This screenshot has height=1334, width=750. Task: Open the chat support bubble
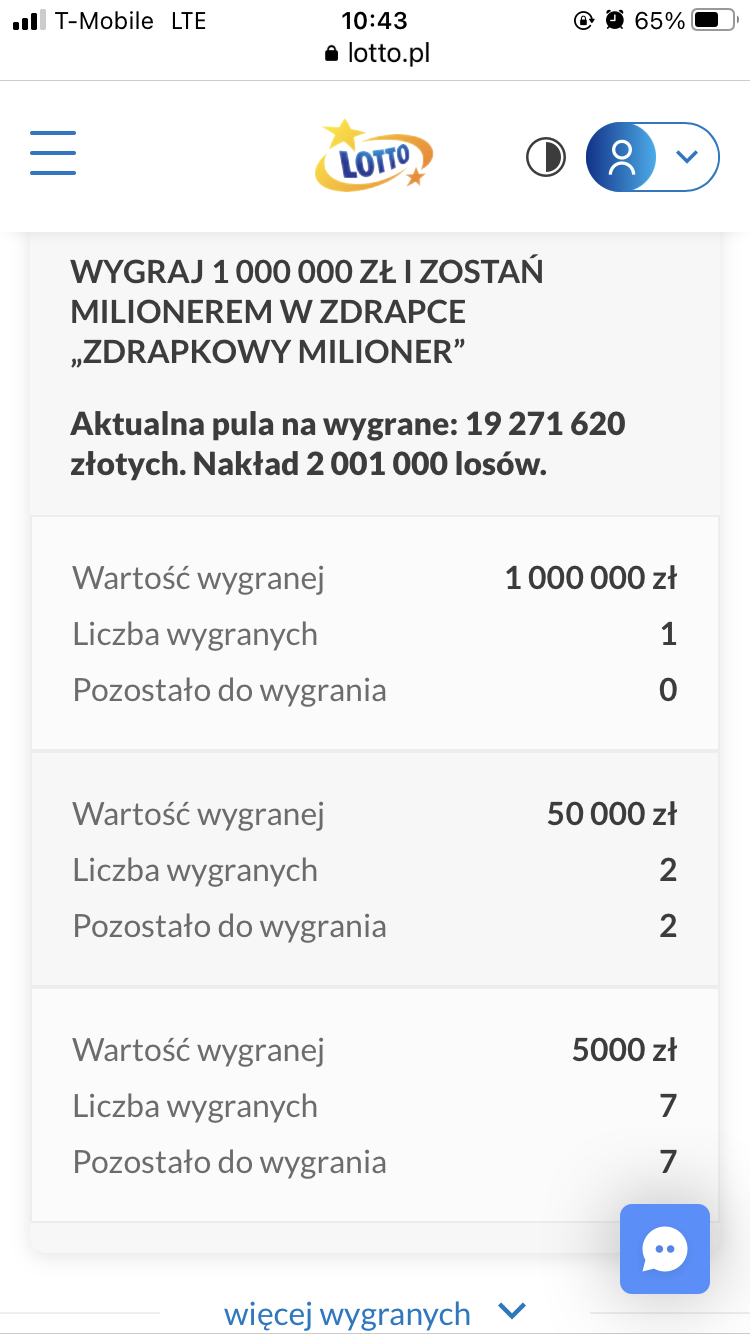point(664,1248)
